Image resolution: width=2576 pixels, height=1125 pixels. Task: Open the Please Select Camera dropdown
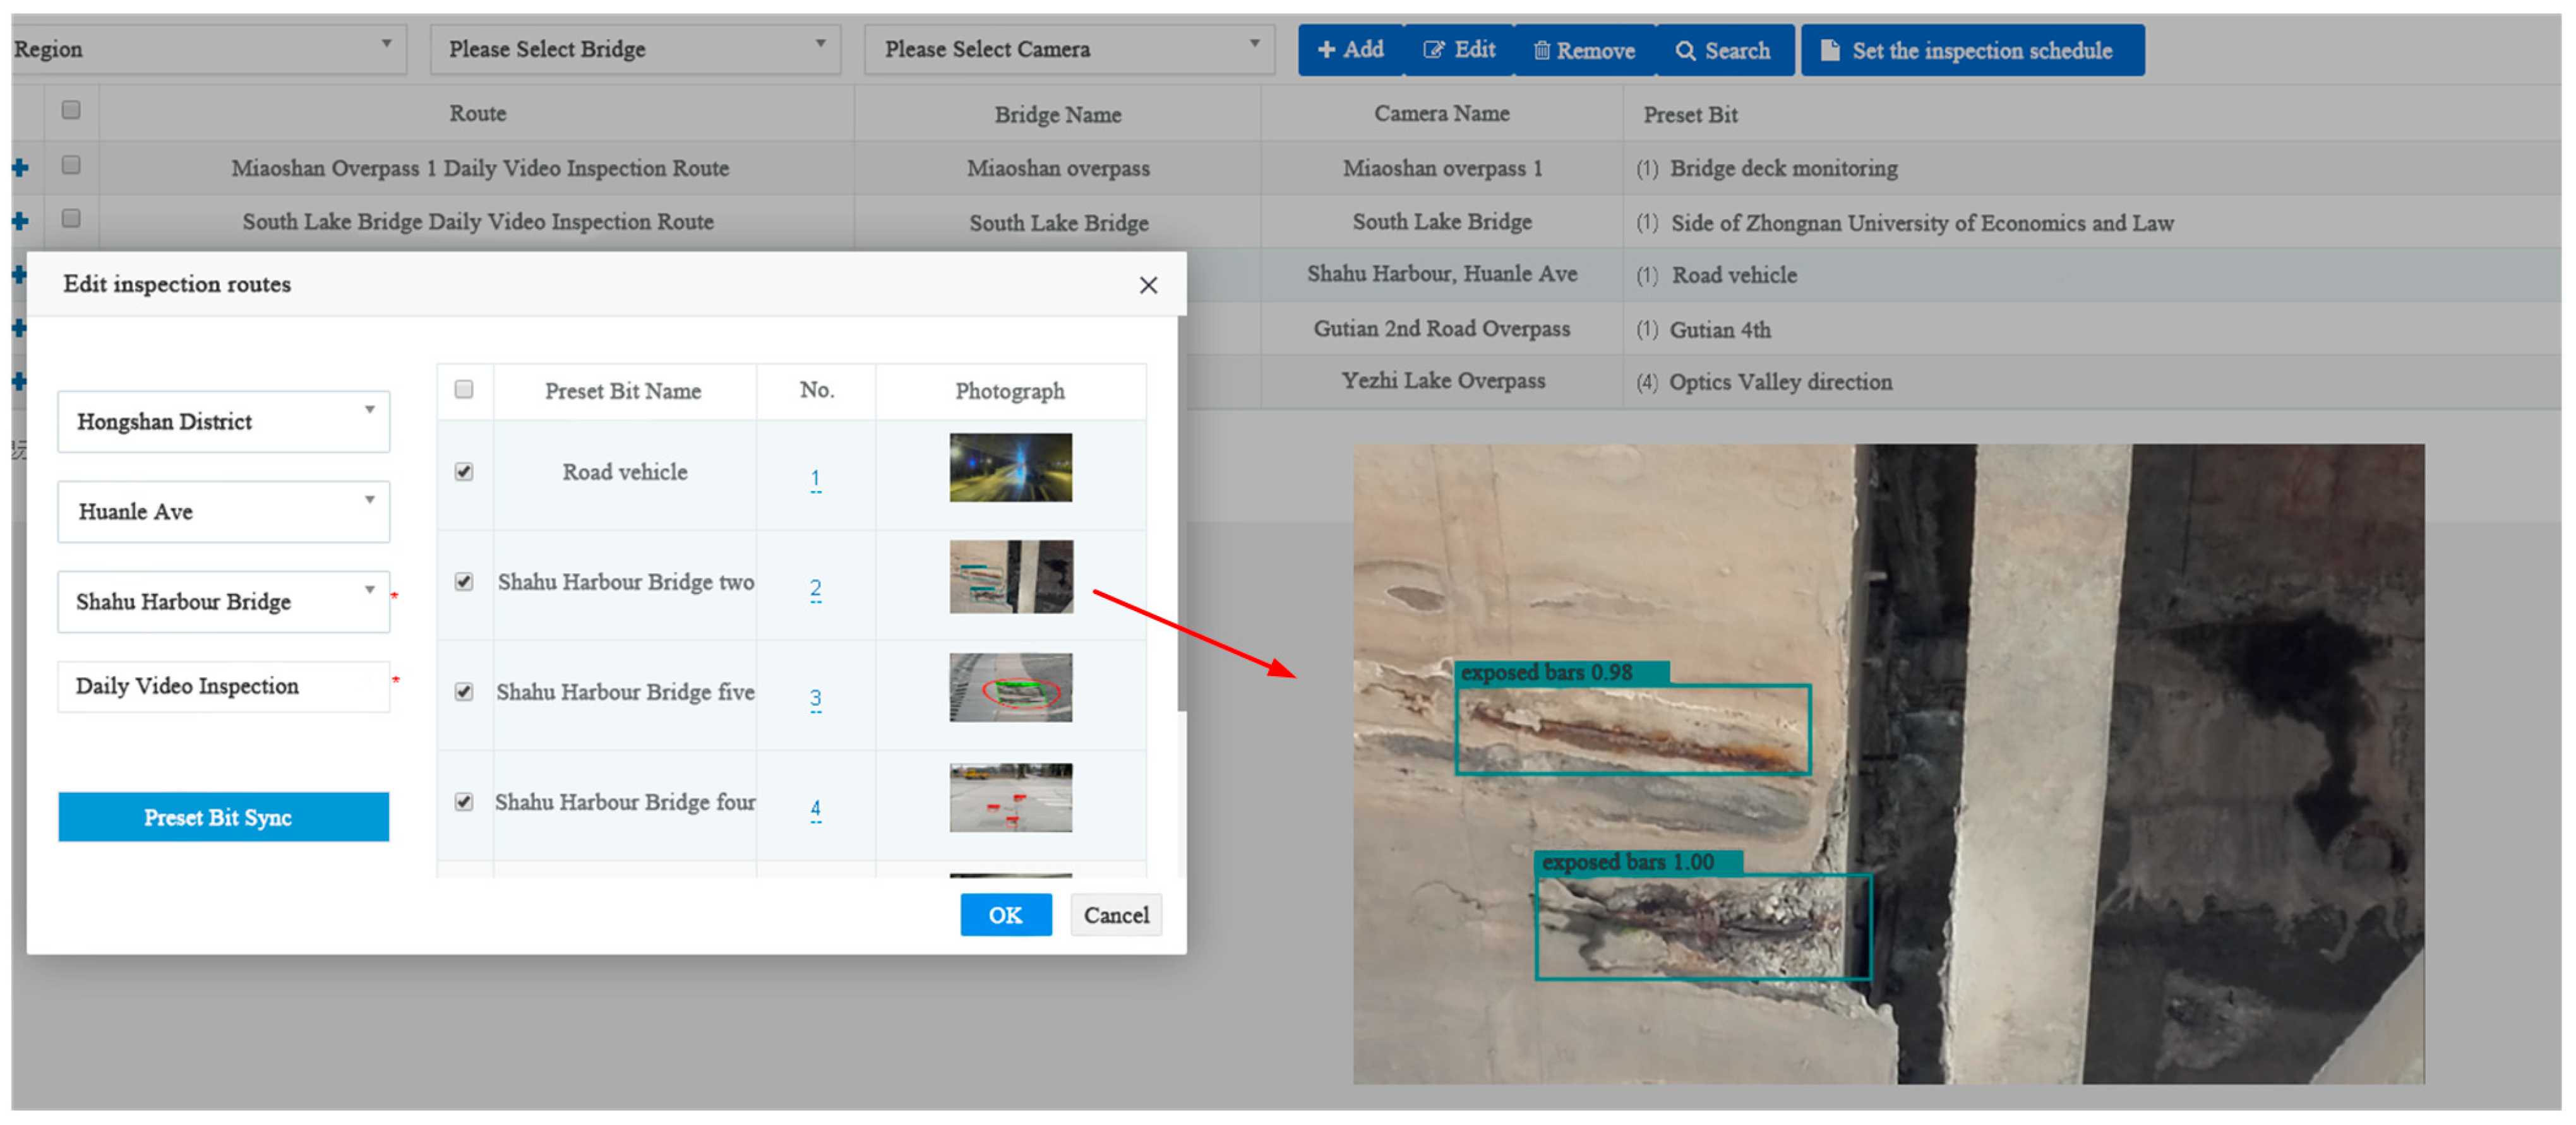(x=1069, y=49)
